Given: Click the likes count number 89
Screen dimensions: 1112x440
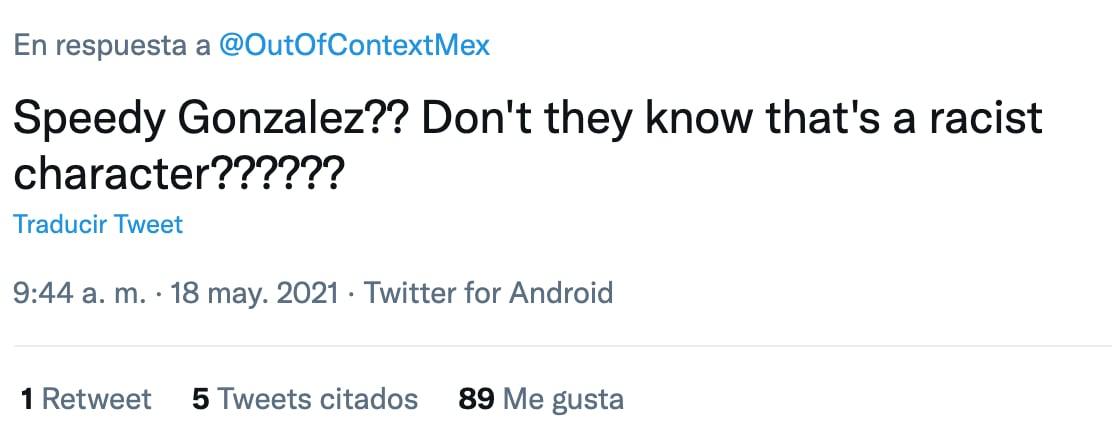Looking at the screenshot, I should [x=477, y=399].
